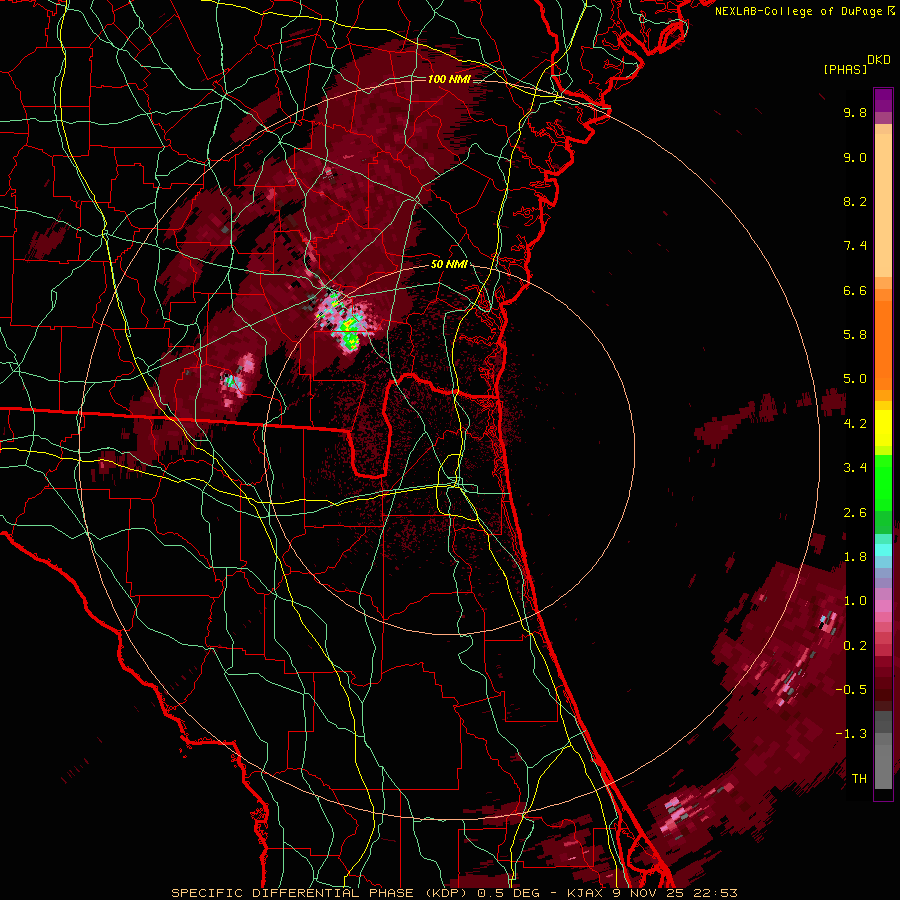Select the 8.2 scale label

[x=855, y=201]
